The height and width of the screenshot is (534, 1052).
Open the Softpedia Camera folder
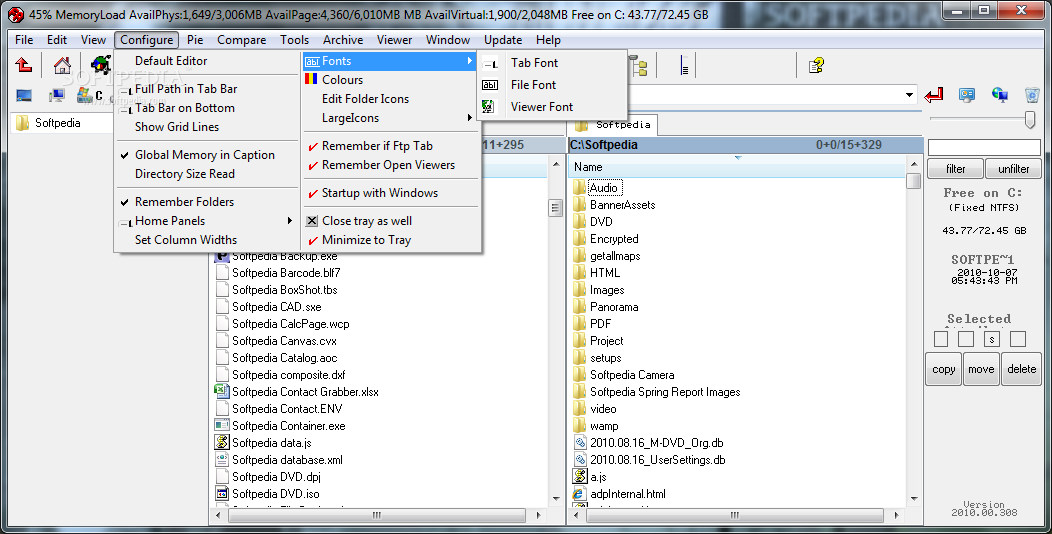(x=632, y=375)
